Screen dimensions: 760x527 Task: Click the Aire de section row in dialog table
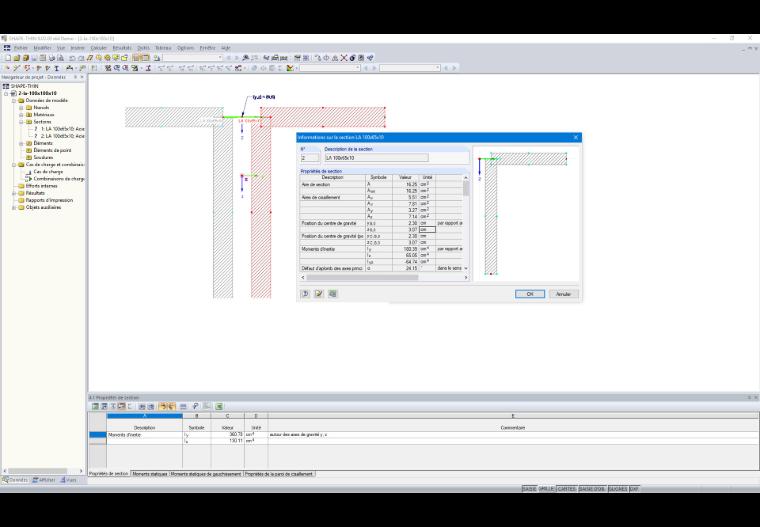pyautogui.click(x=381, y=185)
